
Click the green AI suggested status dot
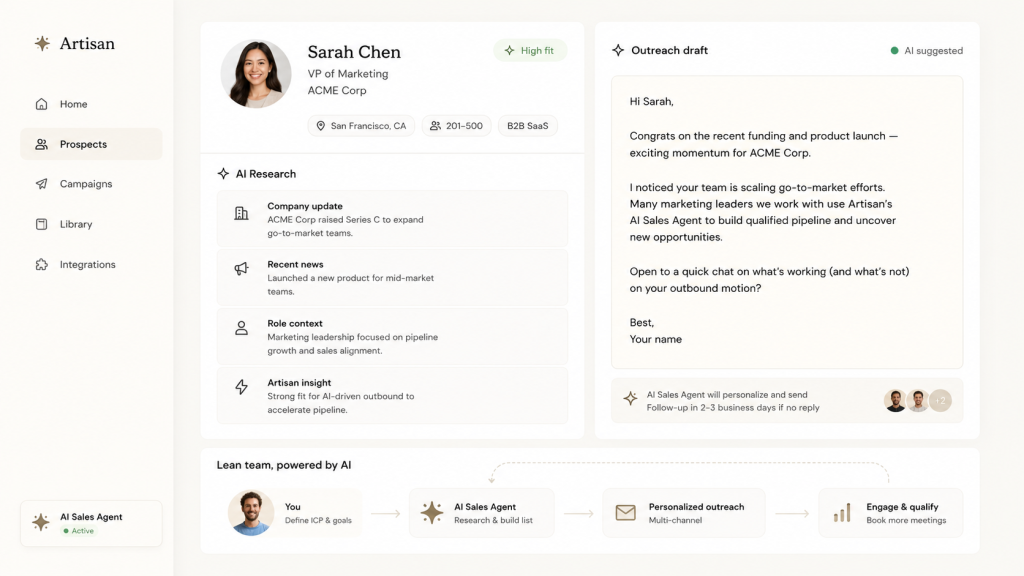pyautogui.click(x=894, y=50)
